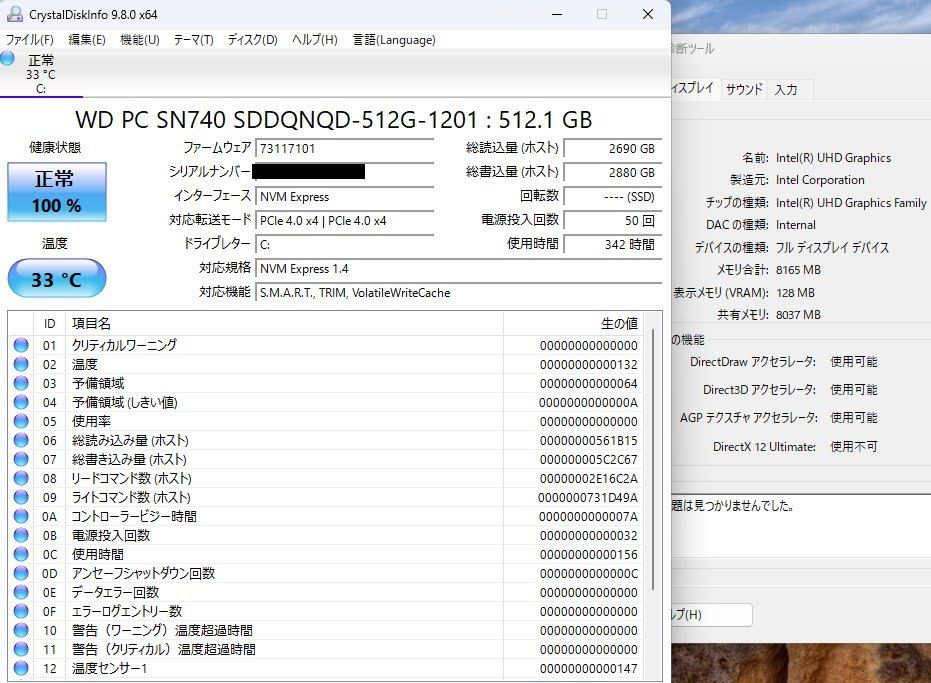Switch to the ディスプレイ tab in diagnostic tool
The image size is (931, 683).
694,88
